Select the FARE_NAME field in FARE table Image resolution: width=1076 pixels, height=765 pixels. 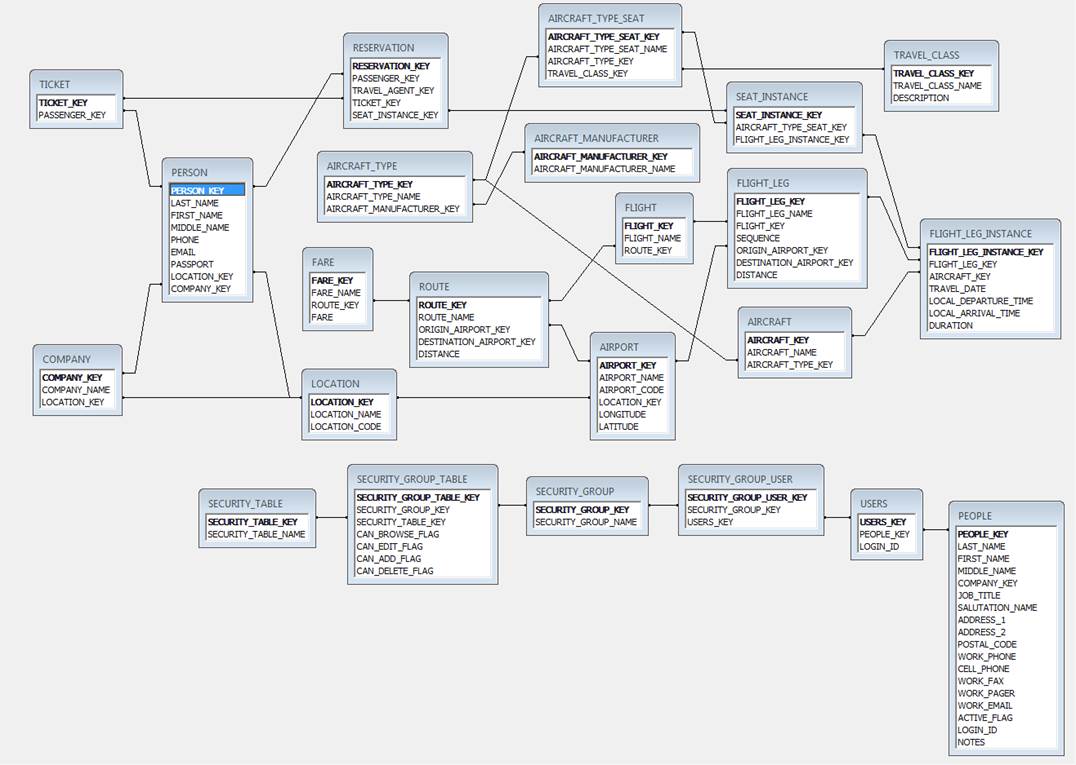click(x=336, y=293)
